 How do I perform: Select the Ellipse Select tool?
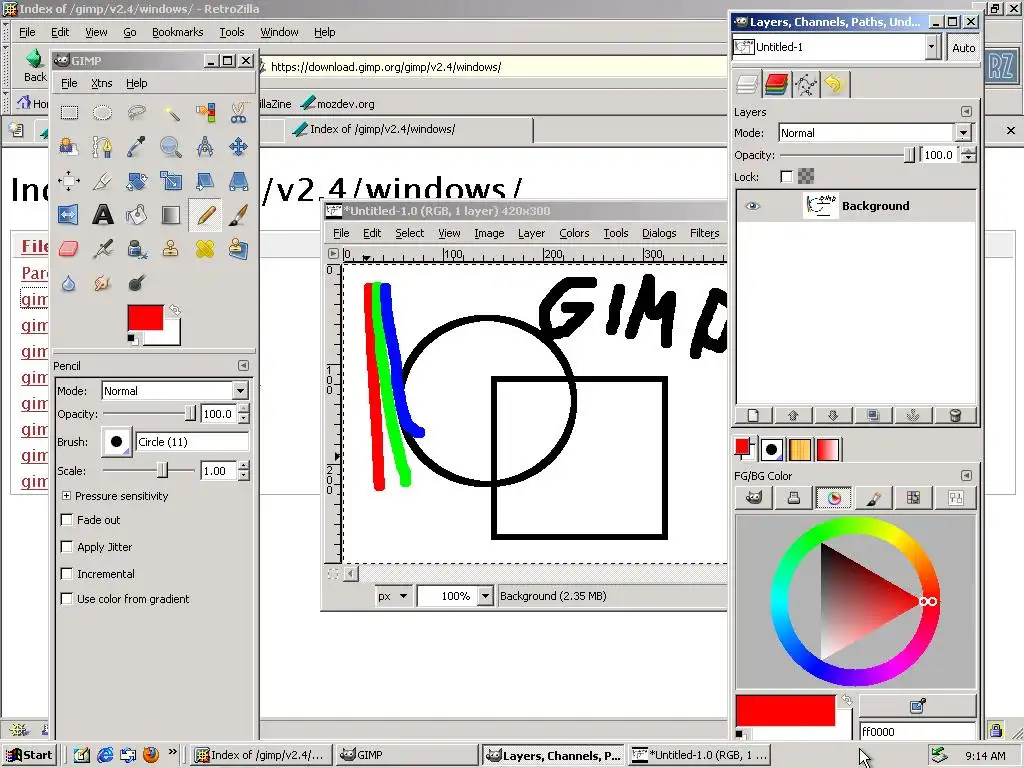pos(103,112)
